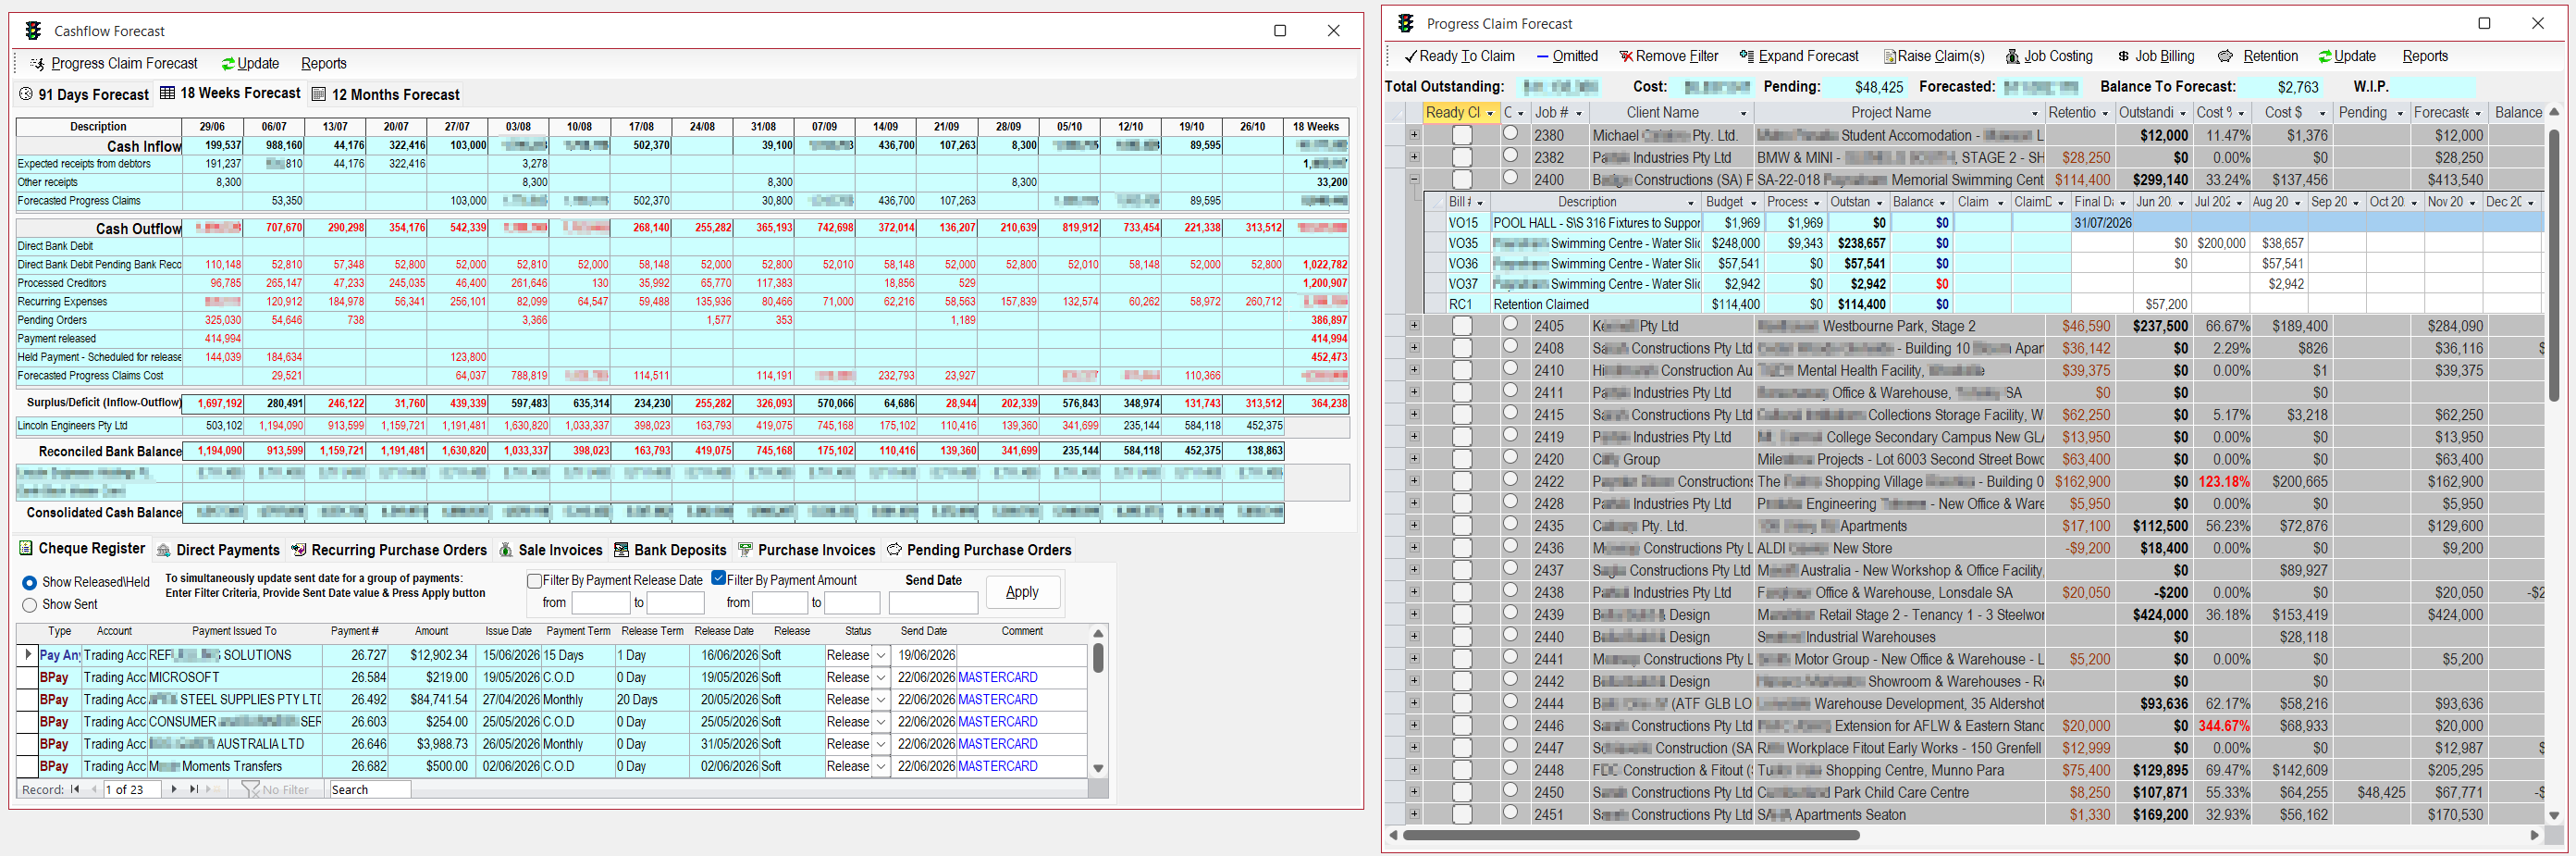Tick Ready Claim checkbox for job 2405
Screen dimensions: 2576x856
pyautogui.click(x=1462, y=327)
